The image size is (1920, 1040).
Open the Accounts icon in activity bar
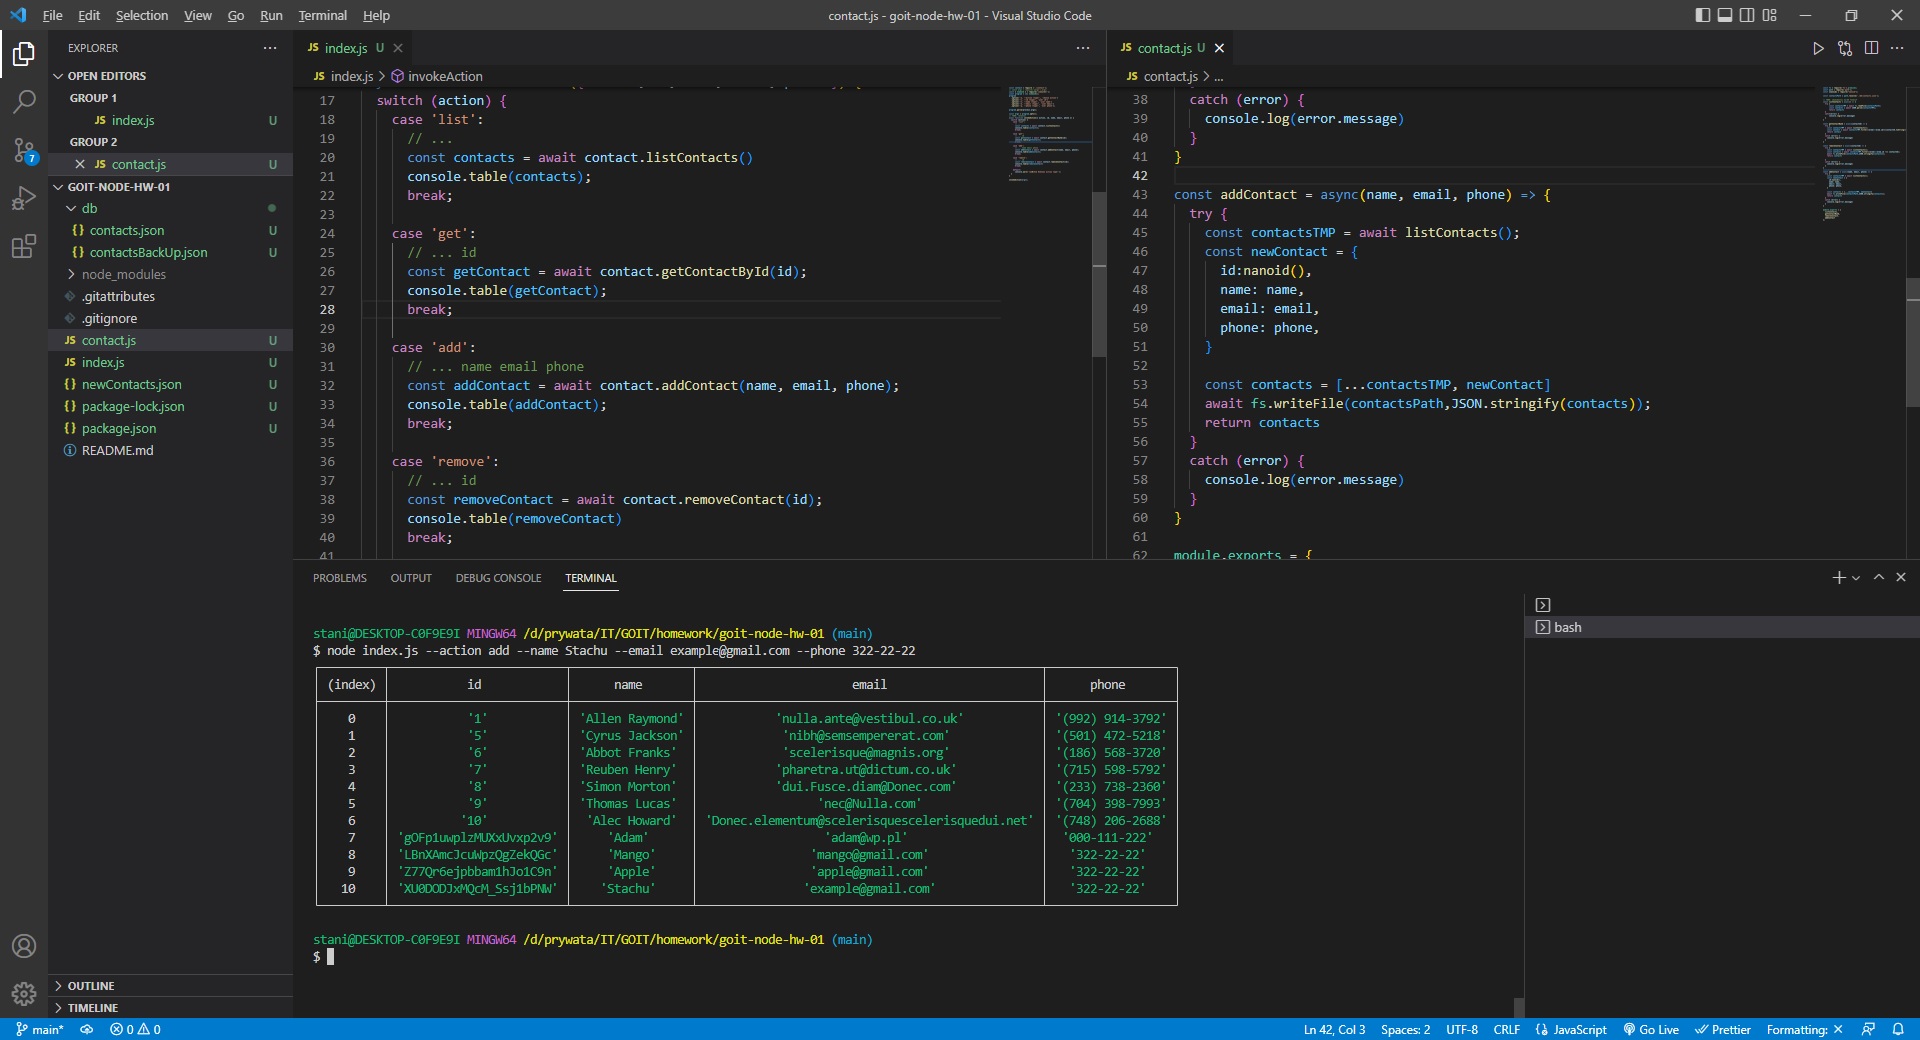24,946
